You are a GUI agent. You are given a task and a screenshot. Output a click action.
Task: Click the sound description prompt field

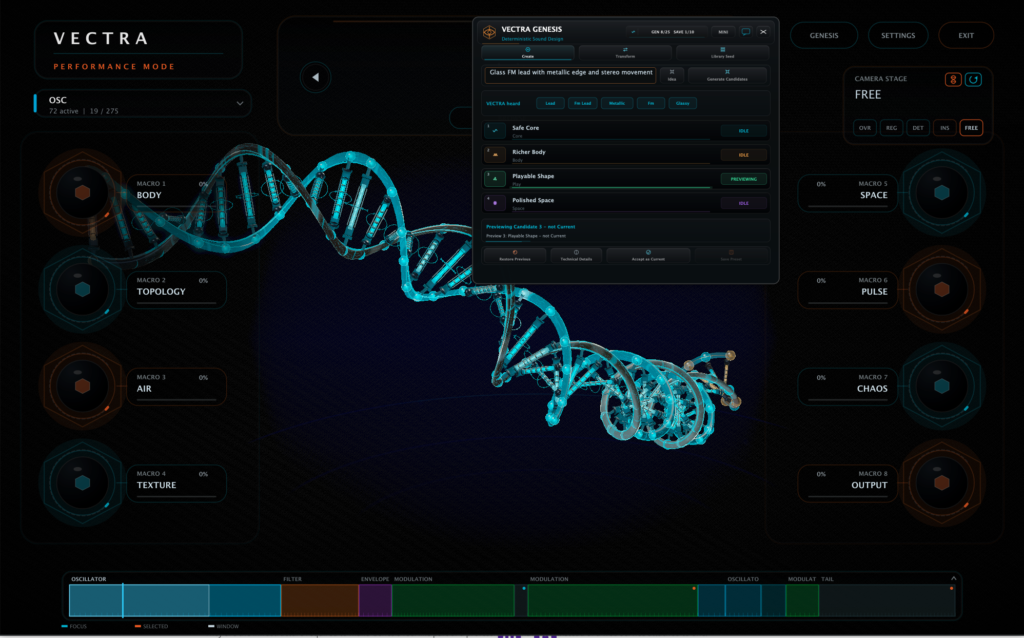570,75
